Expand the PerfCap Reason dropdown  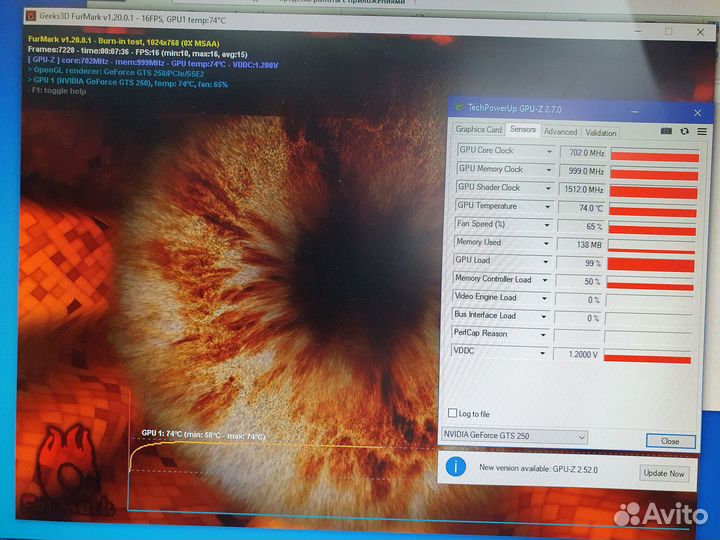pos(543,335)
